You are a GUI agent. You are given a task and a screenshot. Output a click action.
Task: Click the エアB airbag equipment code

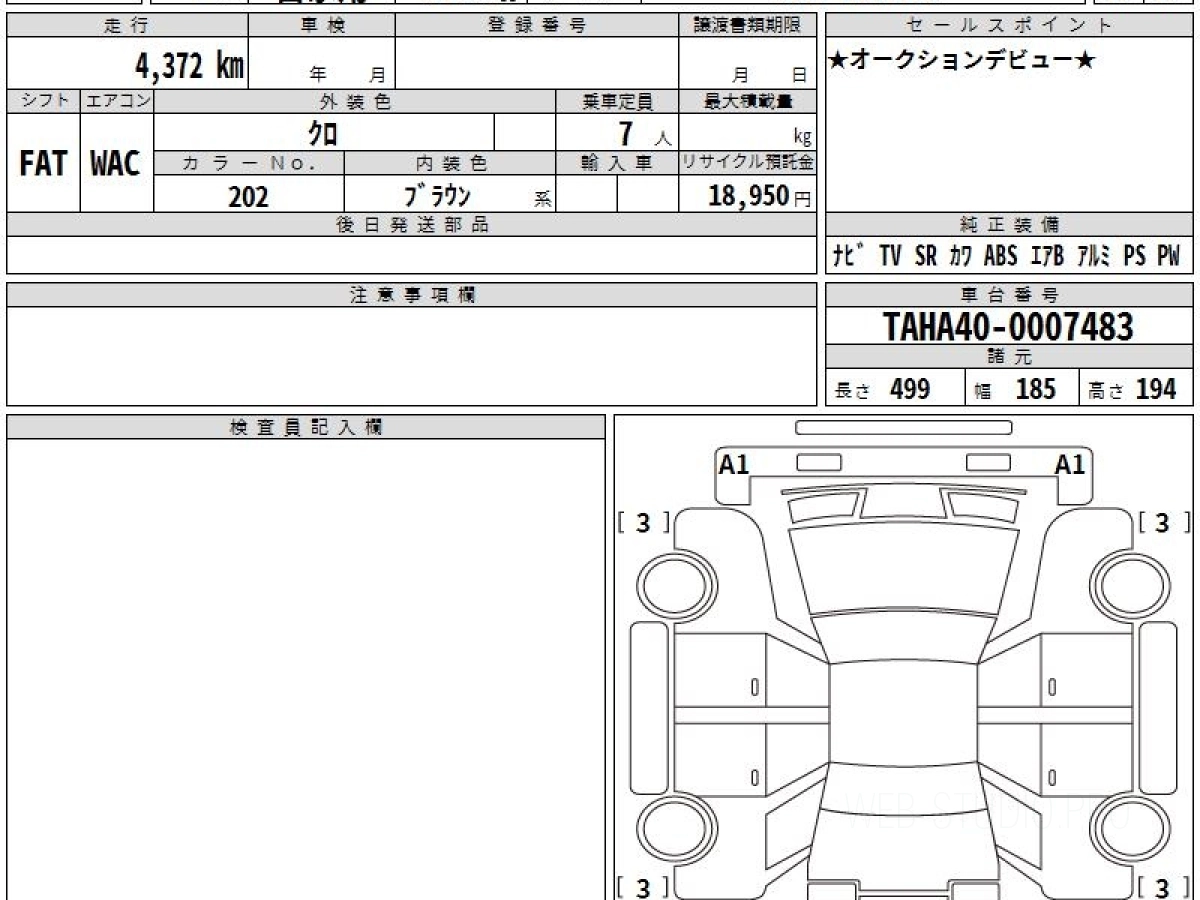[x=1046, y=256]
